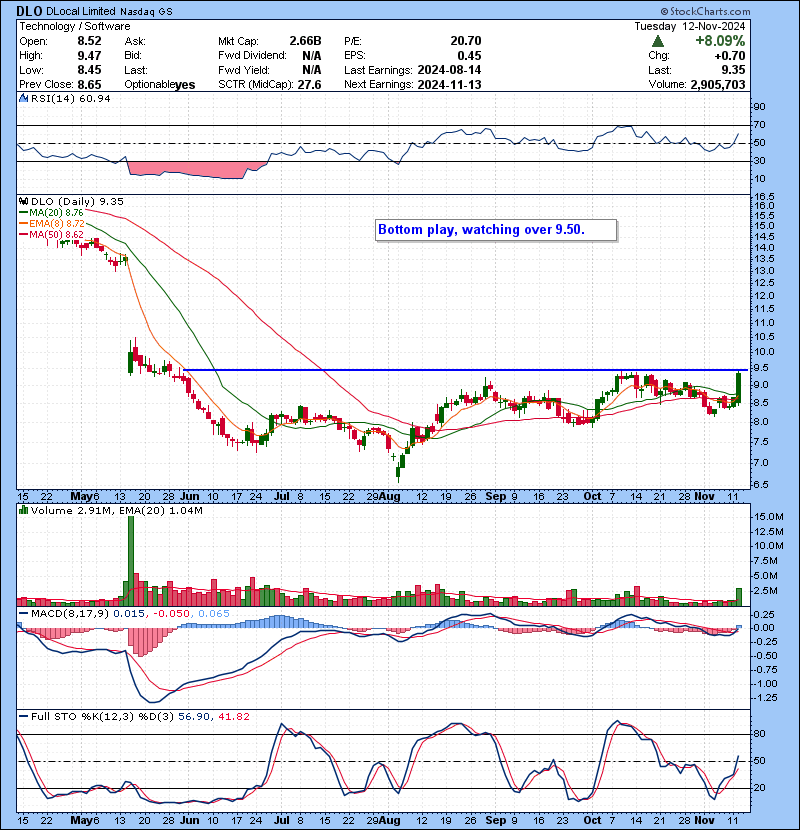Click the Last price 9.35 in header
The width and height of the screenshot is (800, 830).
pyautogui.click(x=733, y=70)
